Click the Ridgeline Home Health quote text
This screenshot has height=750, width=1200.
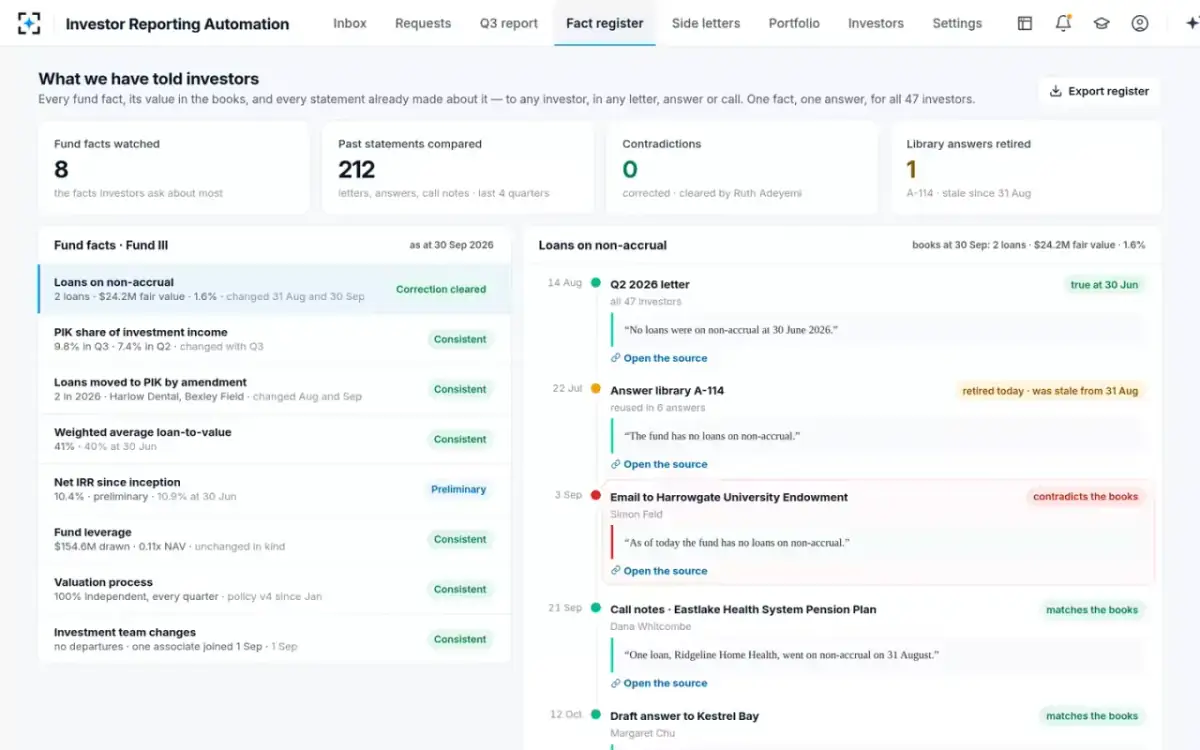782,655
